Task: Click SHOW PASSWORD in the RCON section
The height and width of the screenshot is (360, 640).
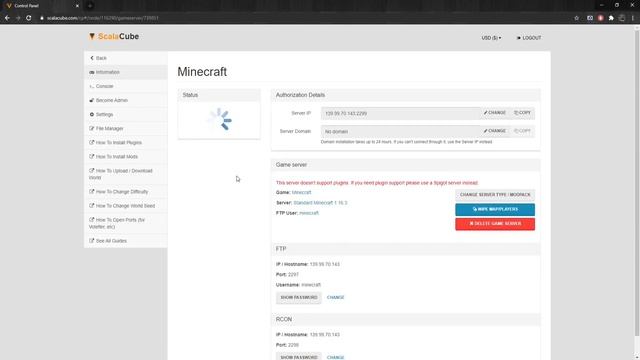Action: click(299, 356)
